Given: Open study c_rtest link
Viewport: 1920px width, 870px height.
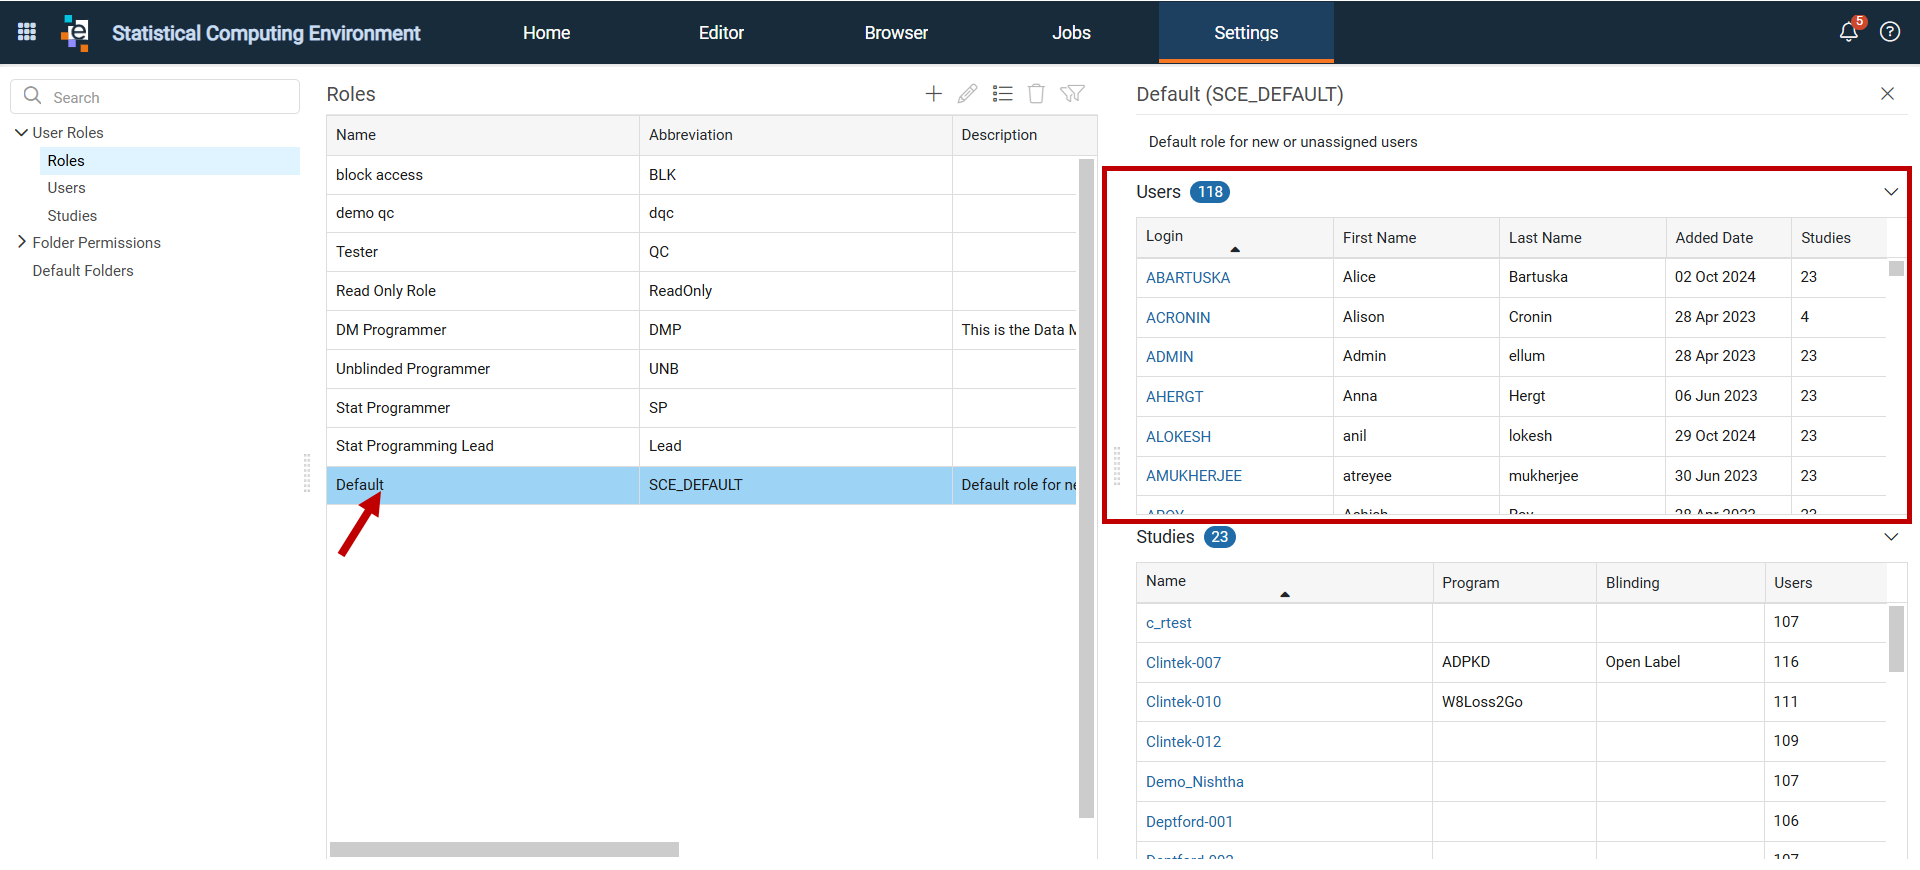Looking at the screenshot, I should coord(1168,623).
